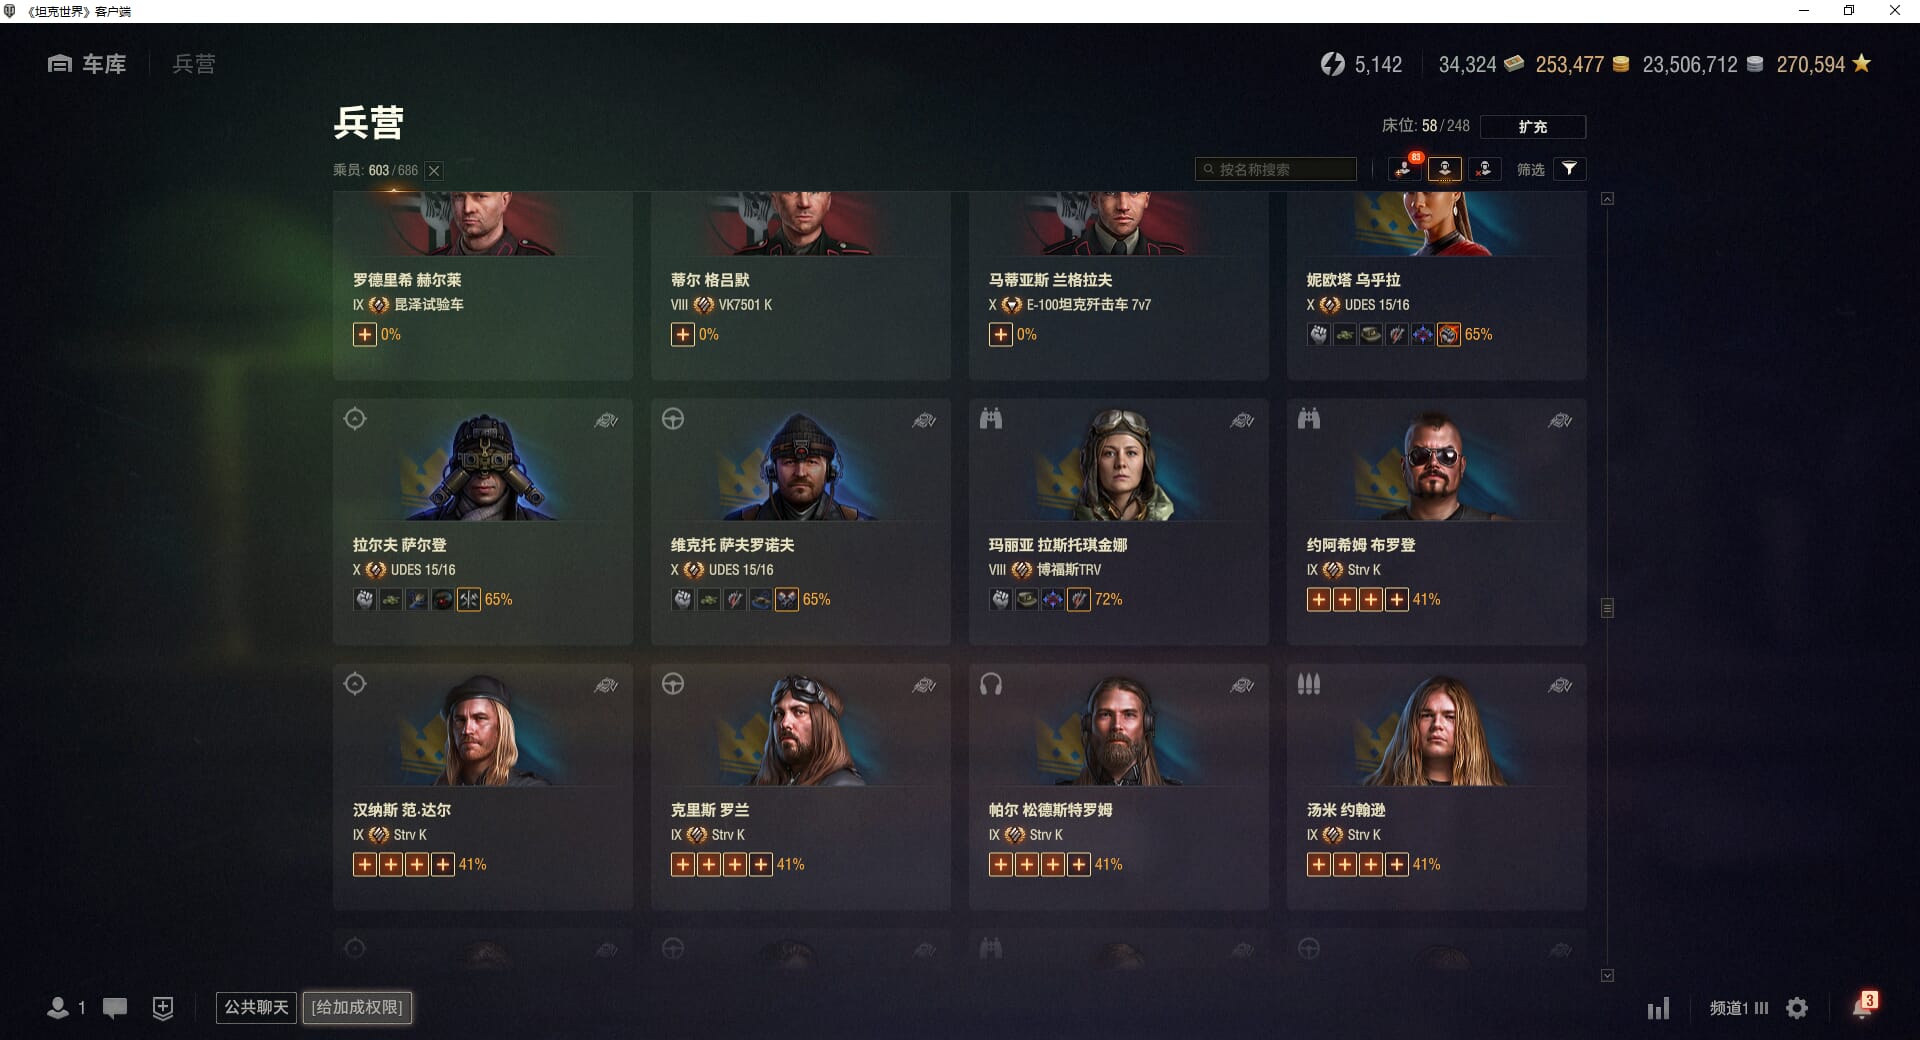The width and height of the screenshot is (1920, 1040).
Task: Click the scrollbar down arrow
Action: point(1607,975)
